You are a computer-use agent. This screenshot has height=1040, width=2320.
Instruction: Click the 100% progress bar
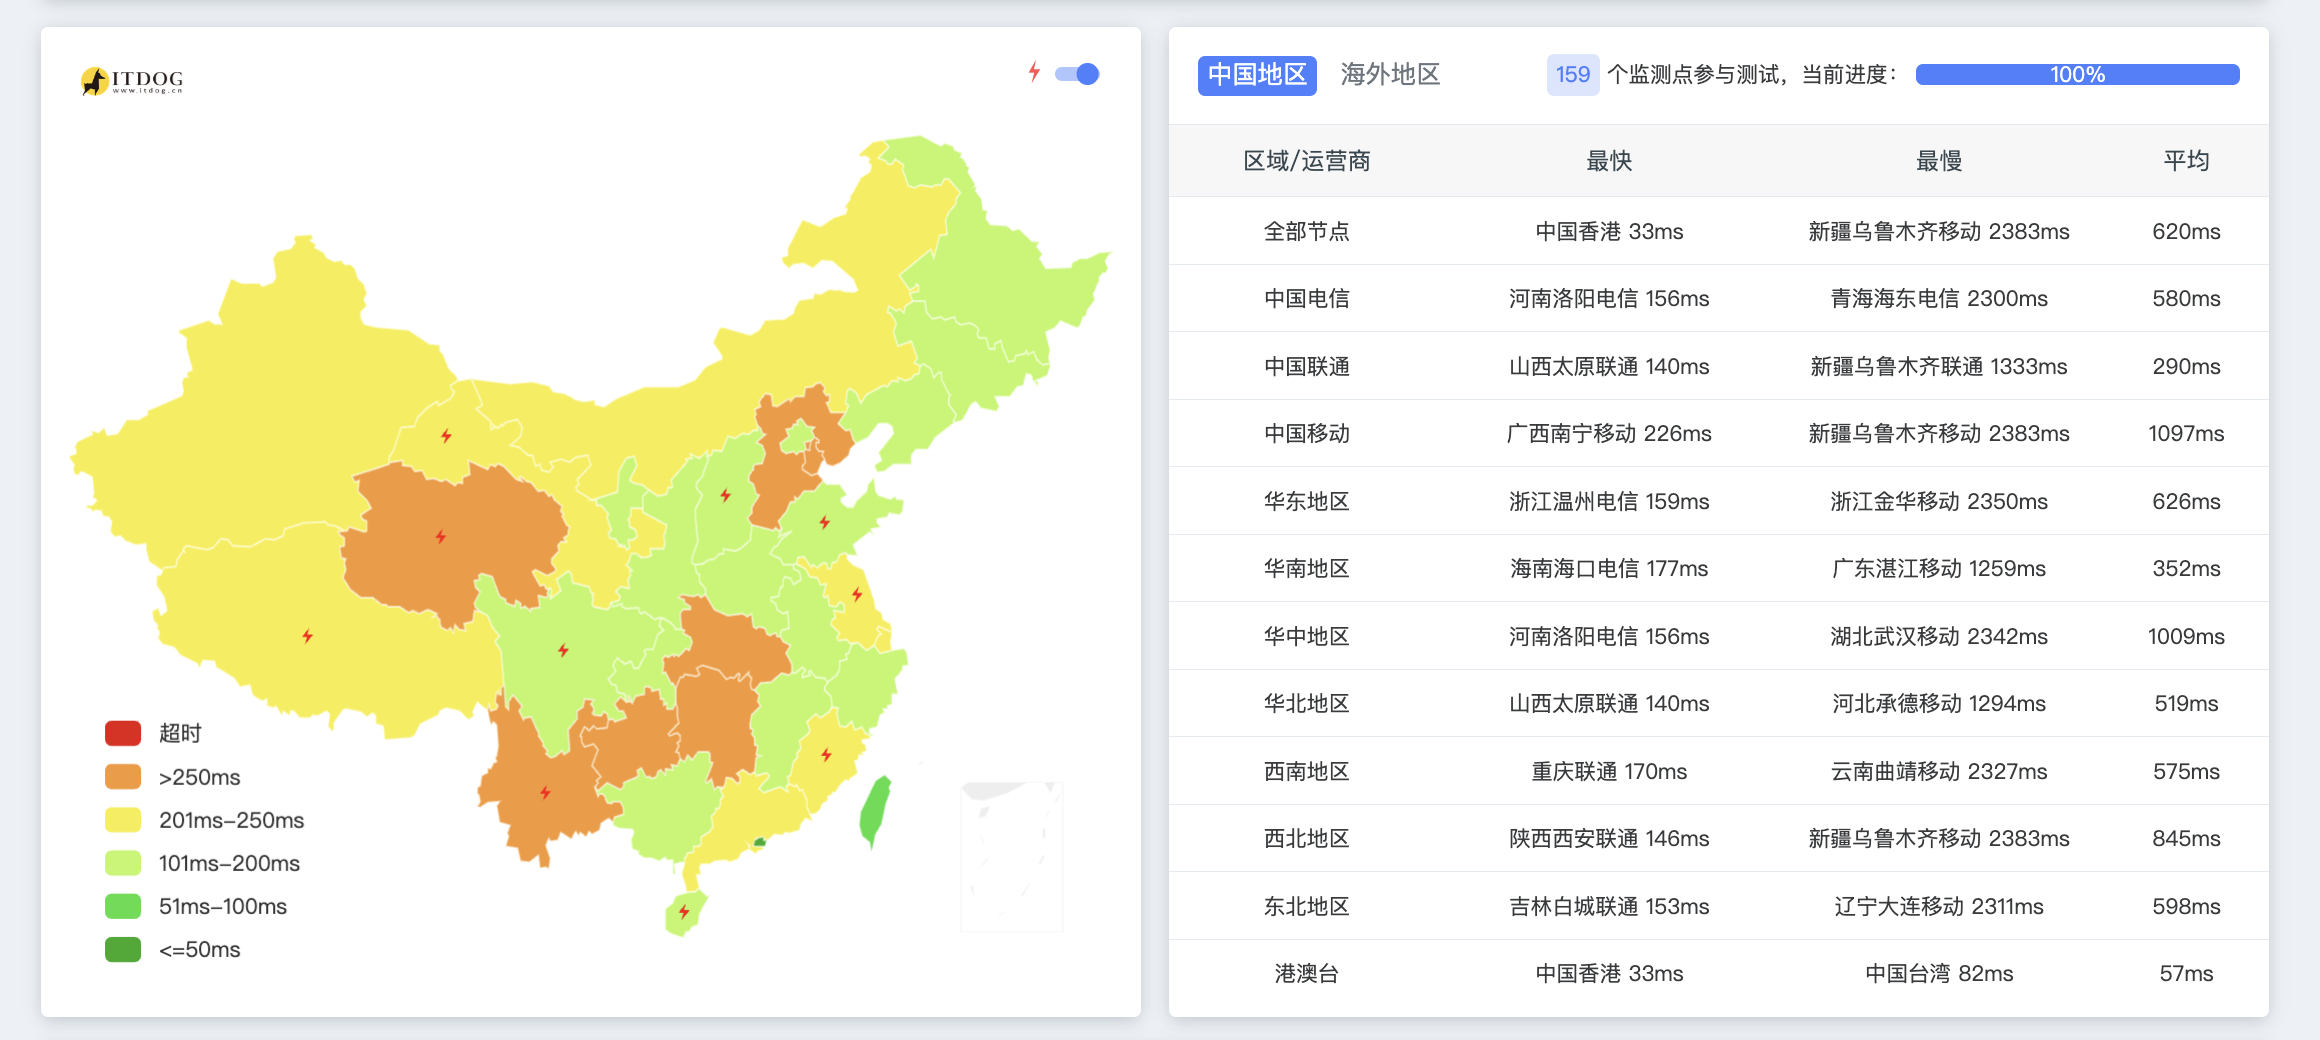click(2077, 75)
